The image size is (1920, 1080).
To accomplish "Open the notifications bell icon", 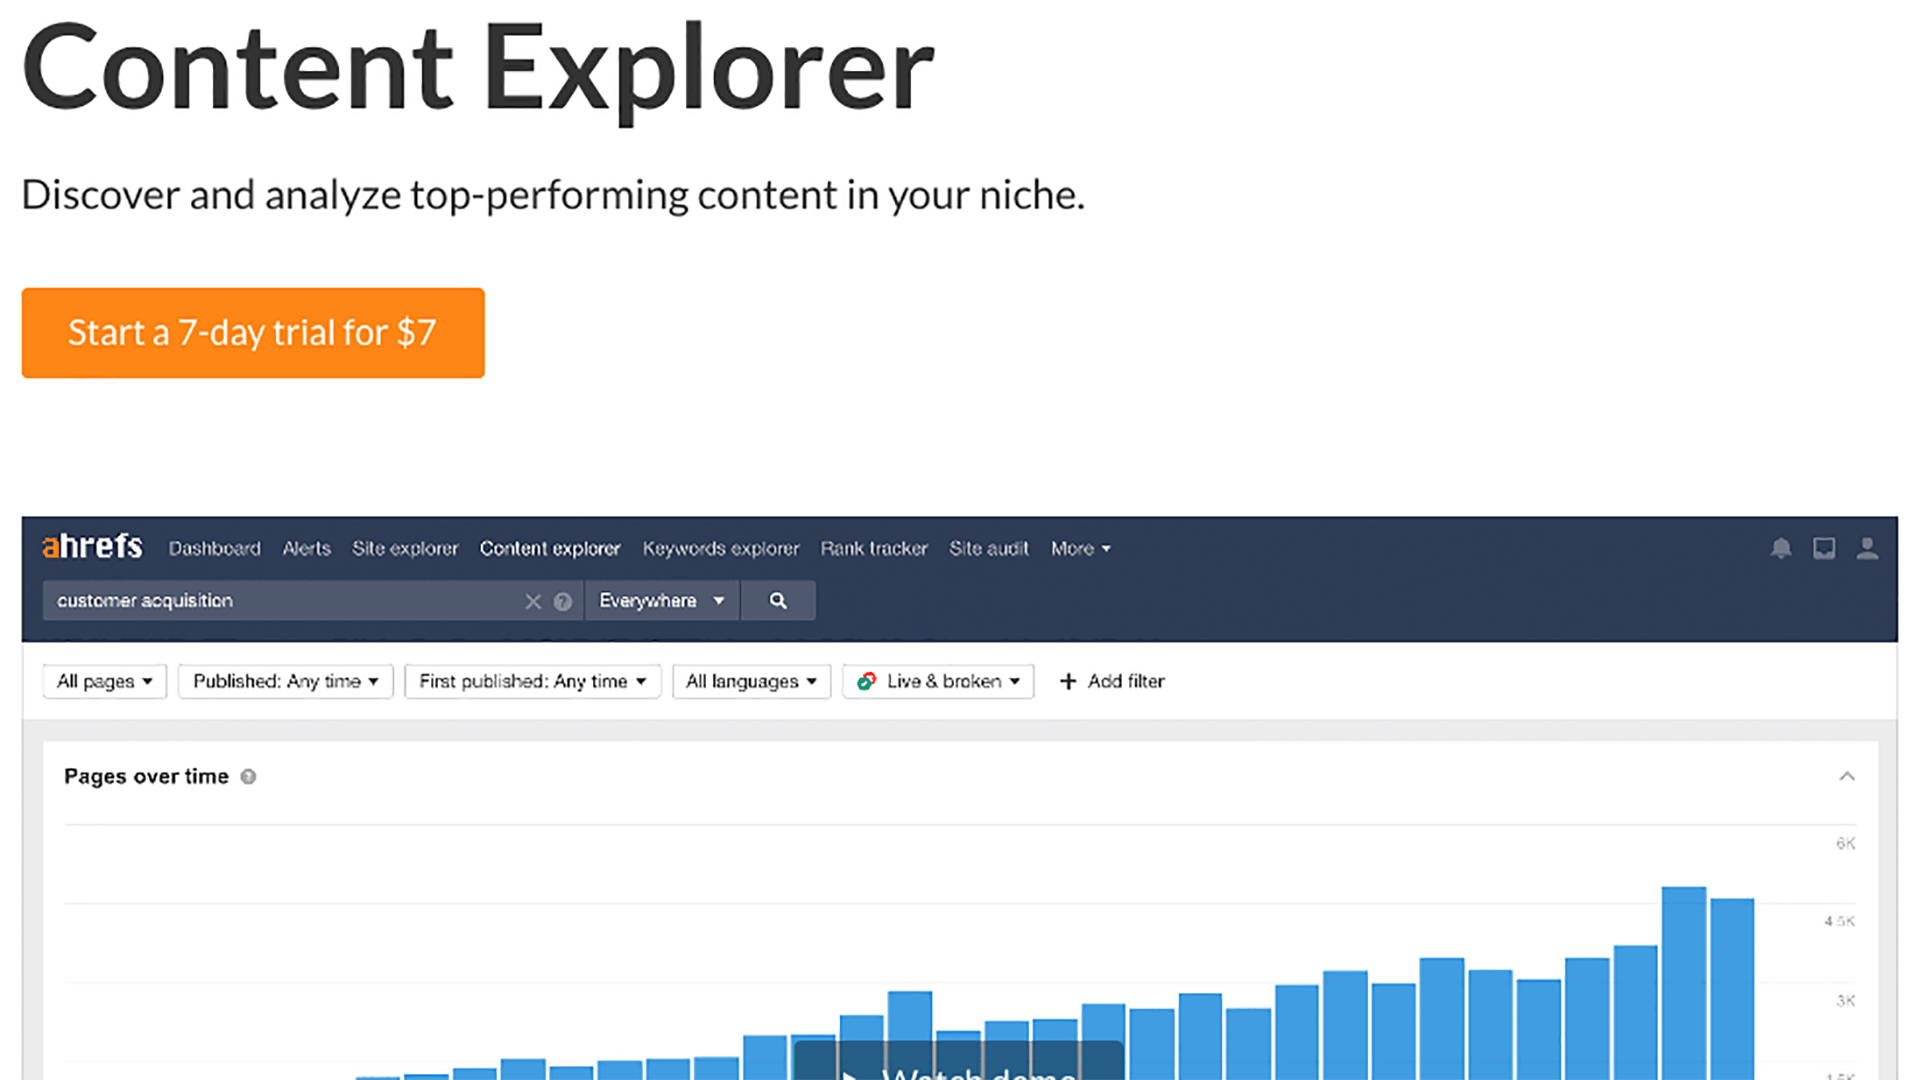I will tap(1780, 548).
